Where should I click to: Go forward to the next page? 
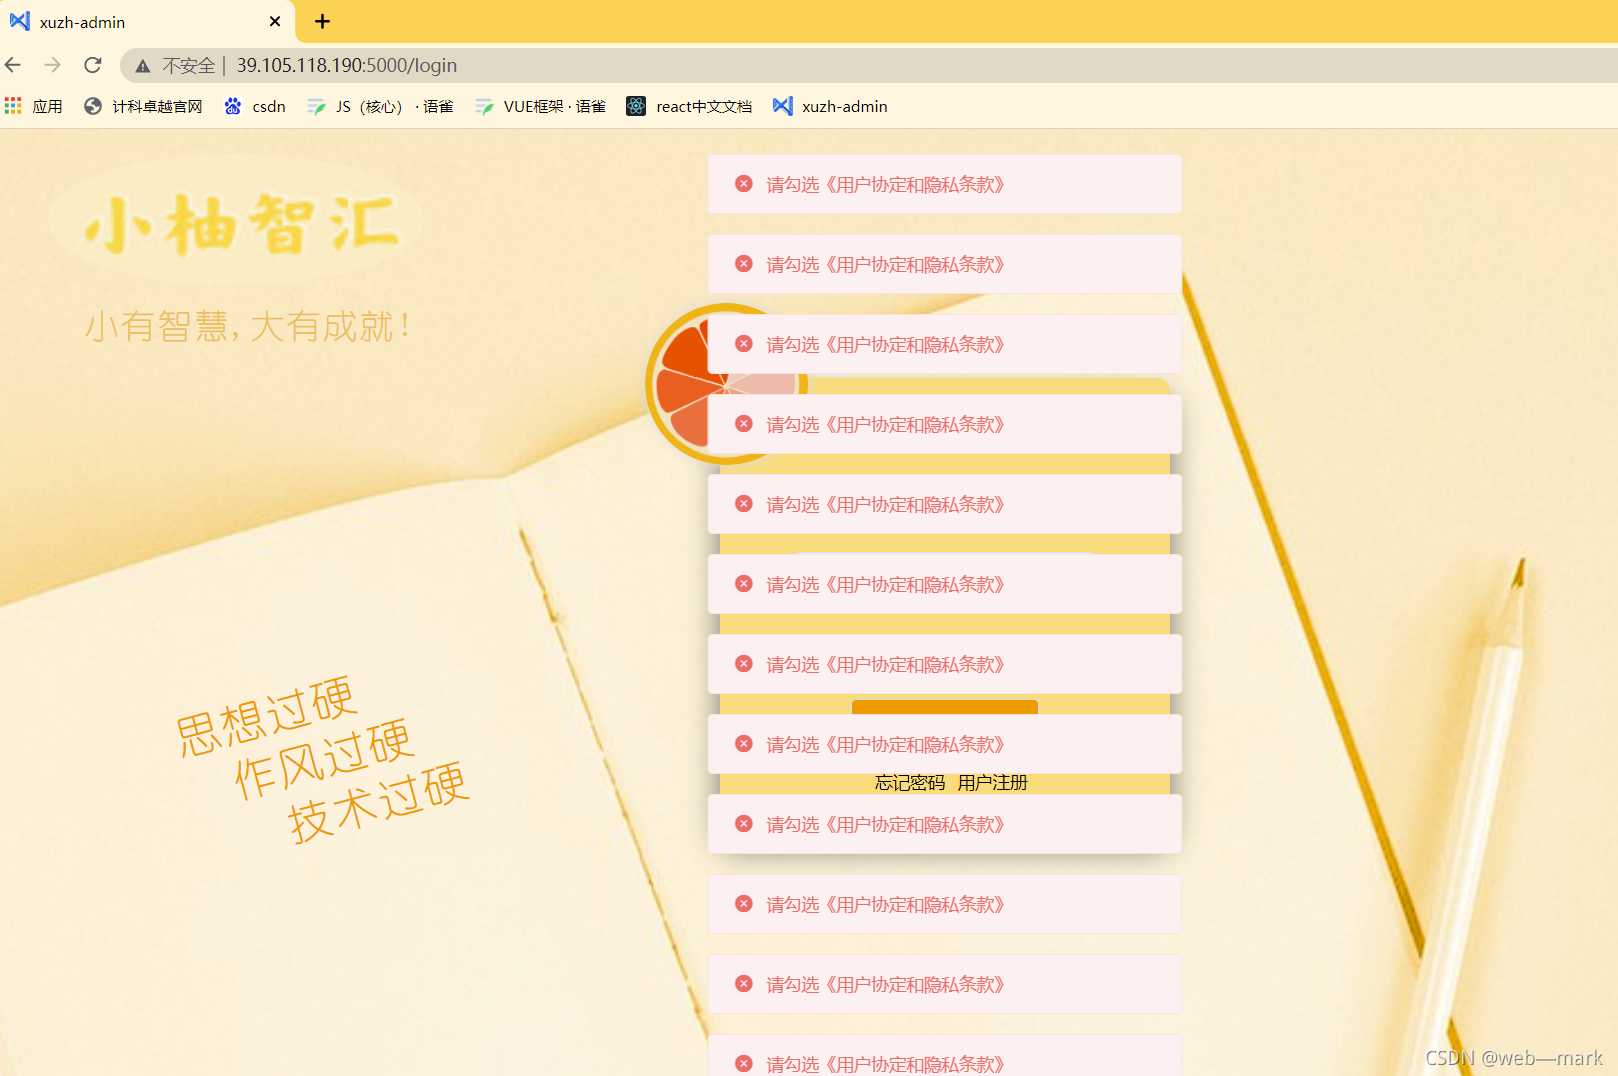[x=53, y=65]
